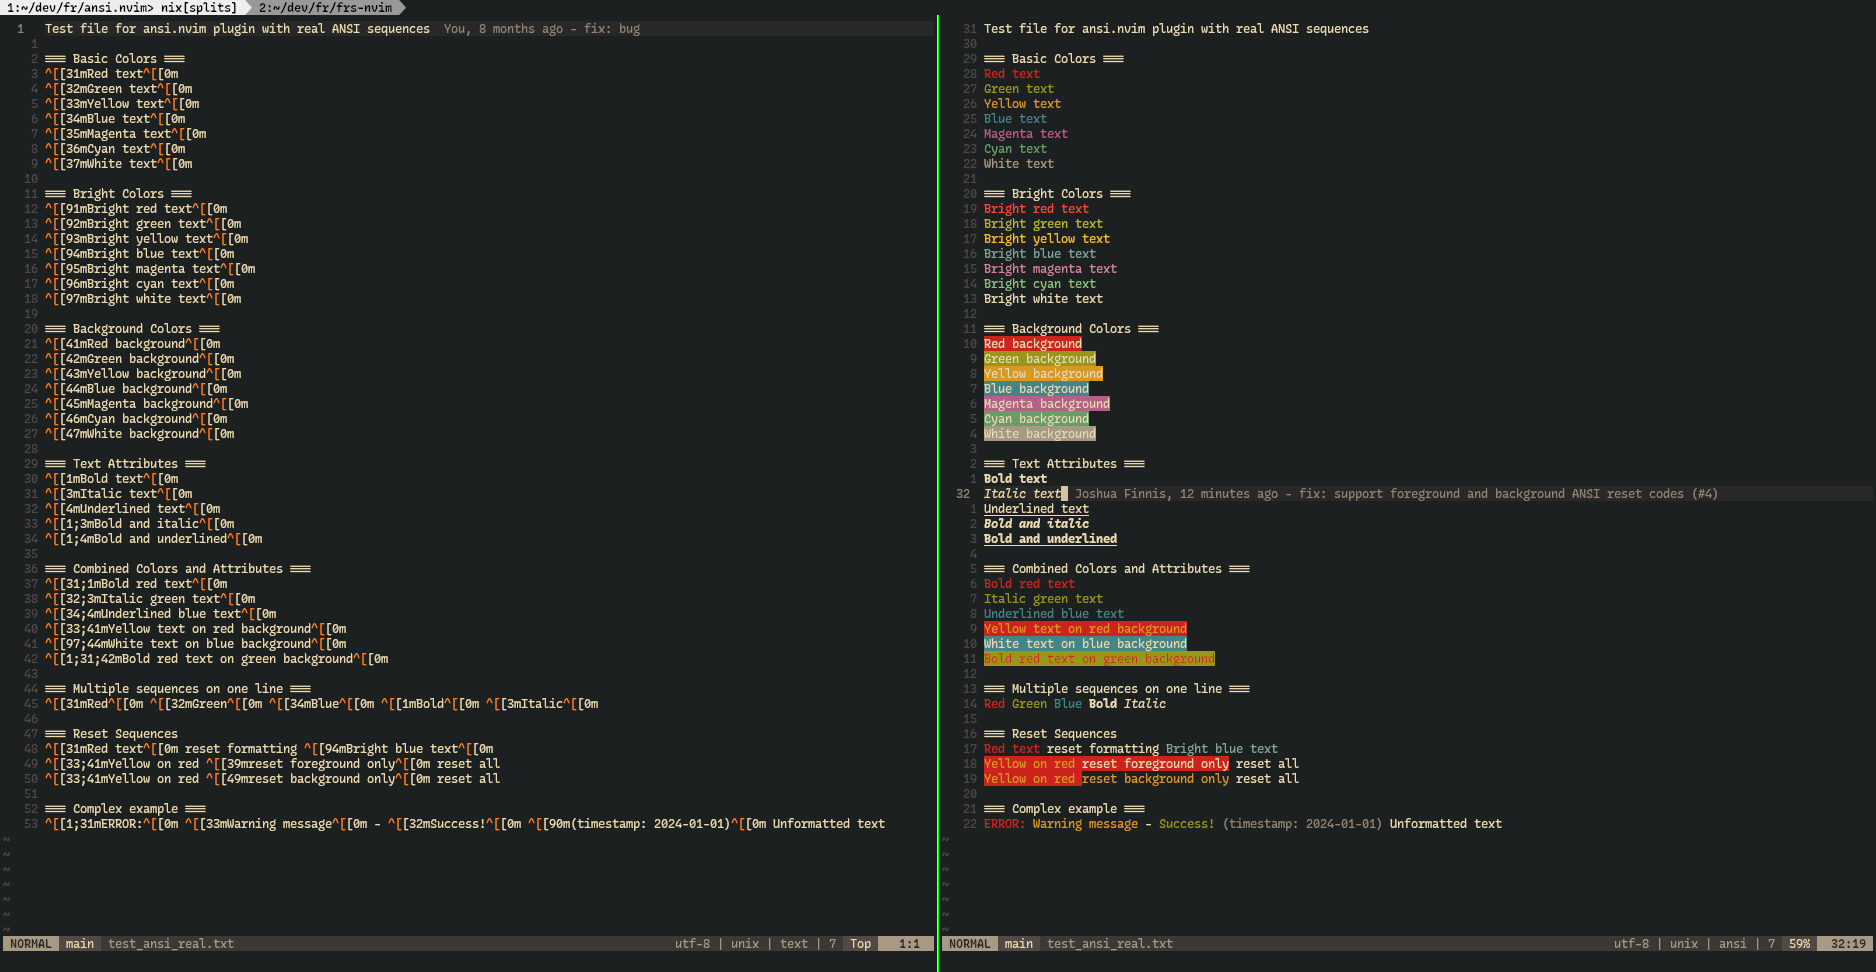Image resolution: width=1876 pixels, height=972 pixels.
Task: Click test_ansi_real.txt filename in left statusline
Action: [x=171, y=944]
